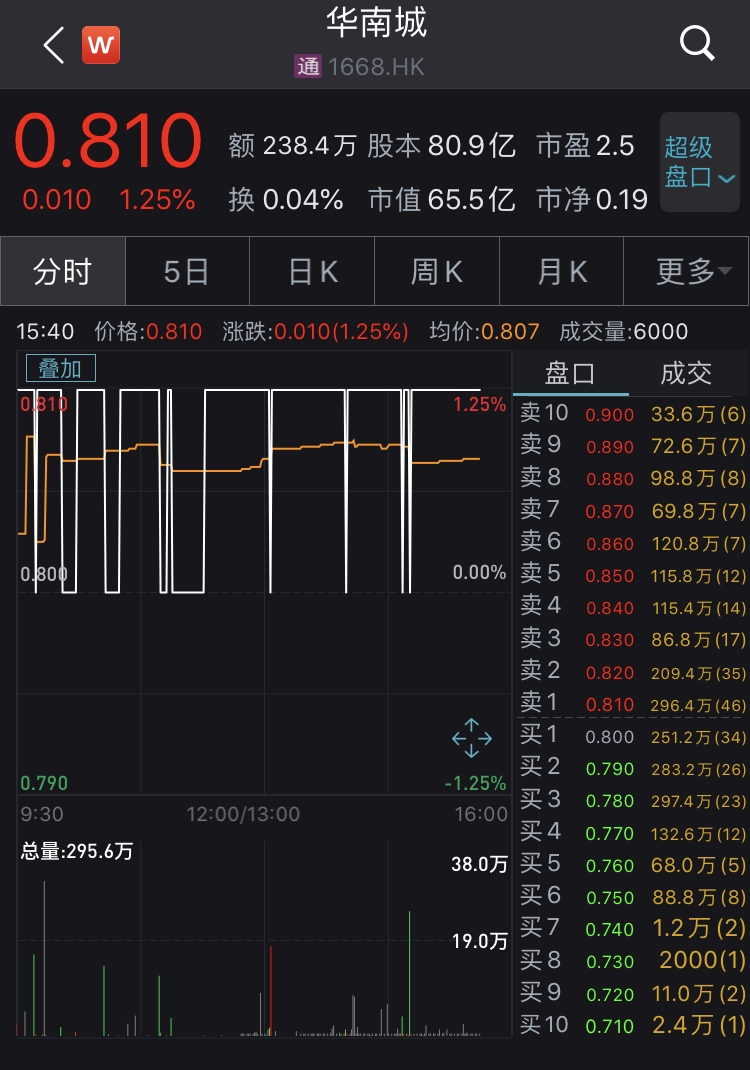Tap the 38.0万 volume axis label
750x1070 pixels.
(x=479, y=865)
